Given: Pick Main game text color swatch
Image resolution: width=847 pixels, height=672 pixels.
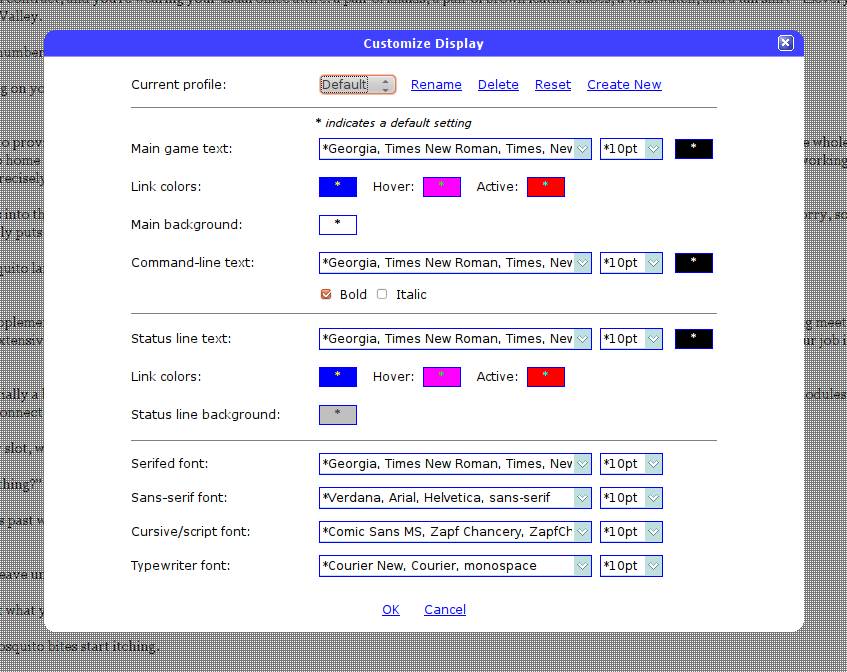Looking at the screenshot, I should pyautogui.click(x=694, y=149).
